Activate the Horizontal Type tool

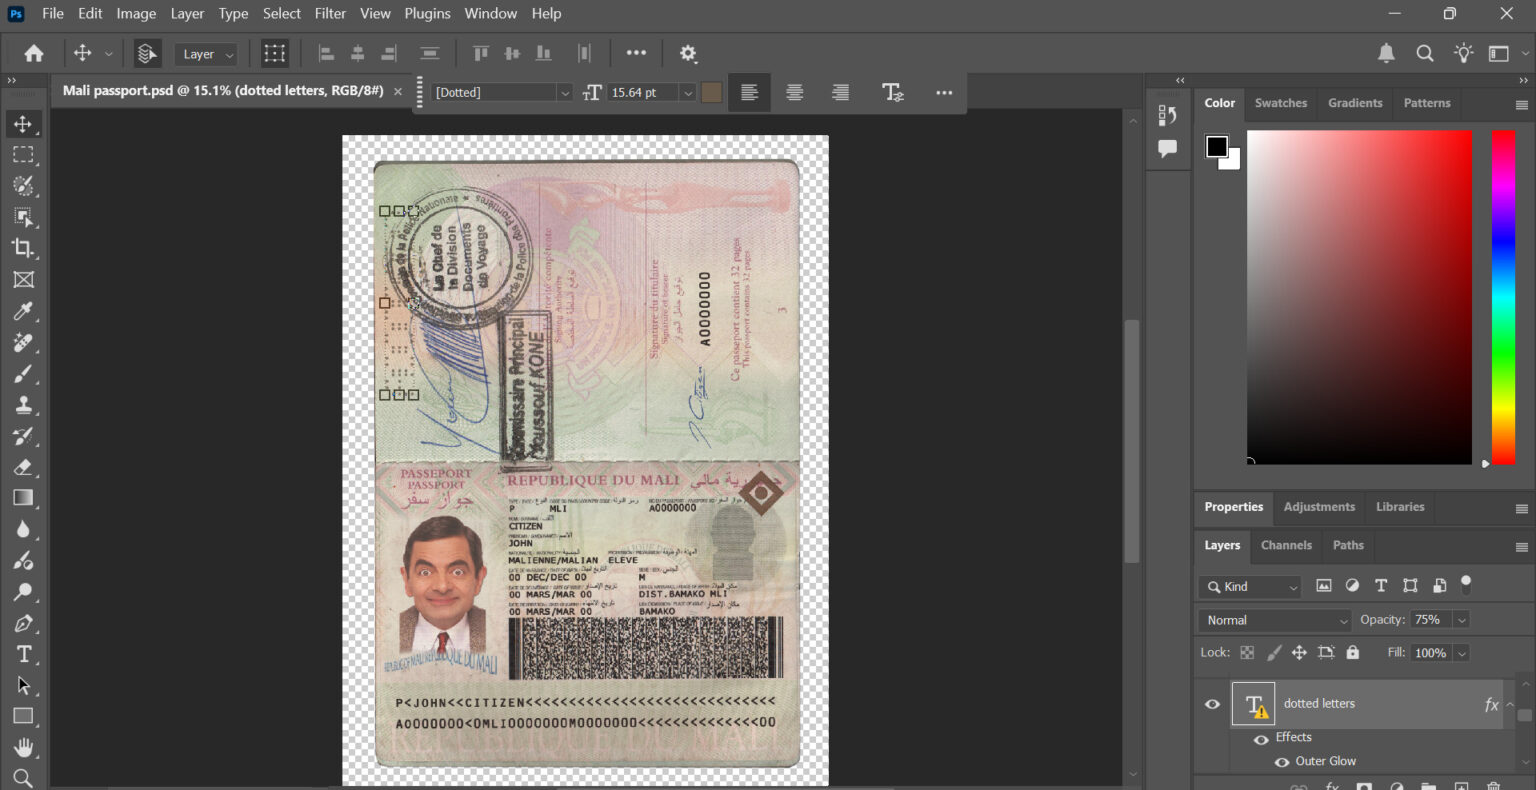[23, 654]
